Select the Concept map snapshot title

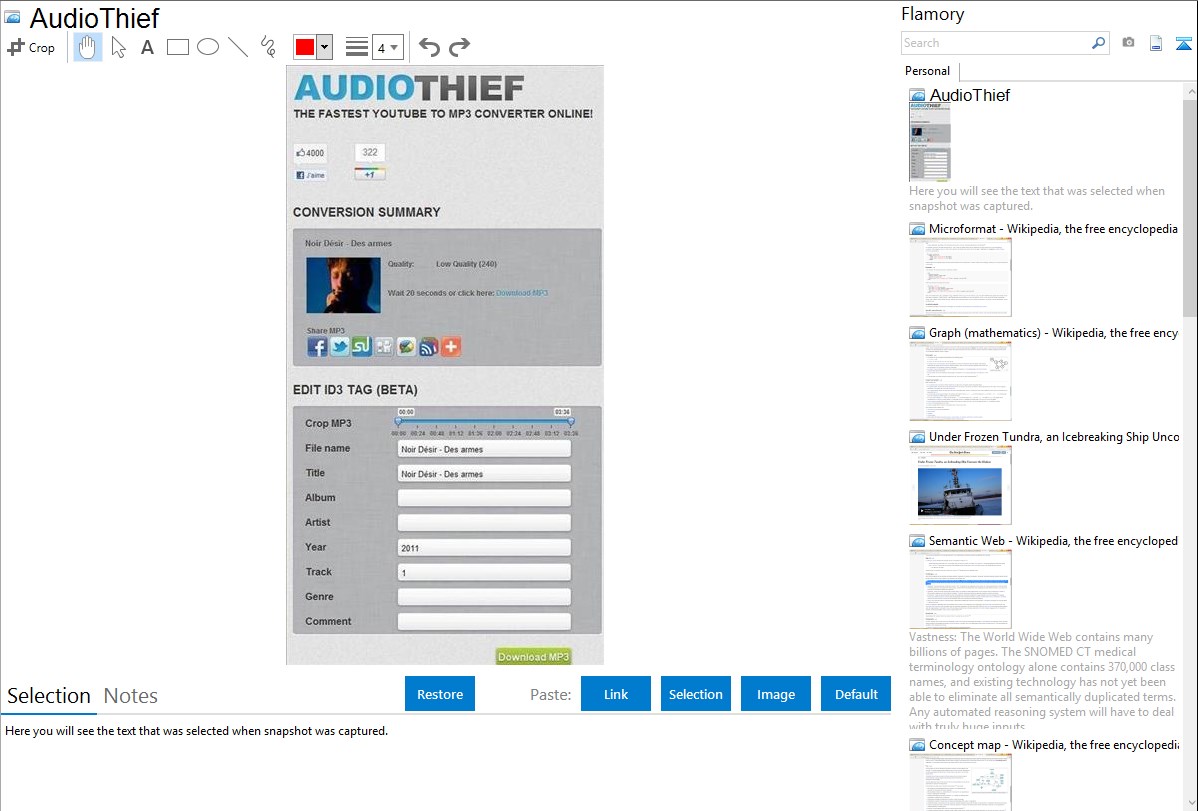click(1054, 744)
